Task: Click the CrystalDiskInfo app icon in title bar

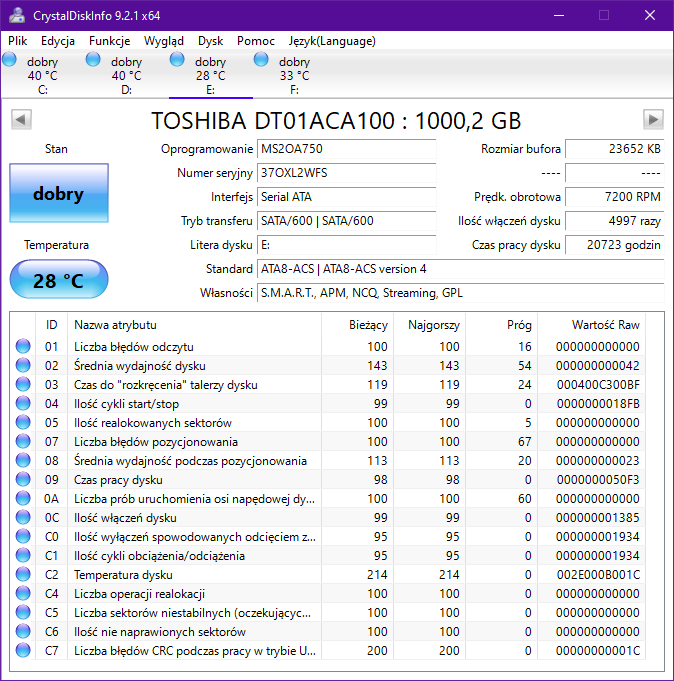Action: click(17, 15)
